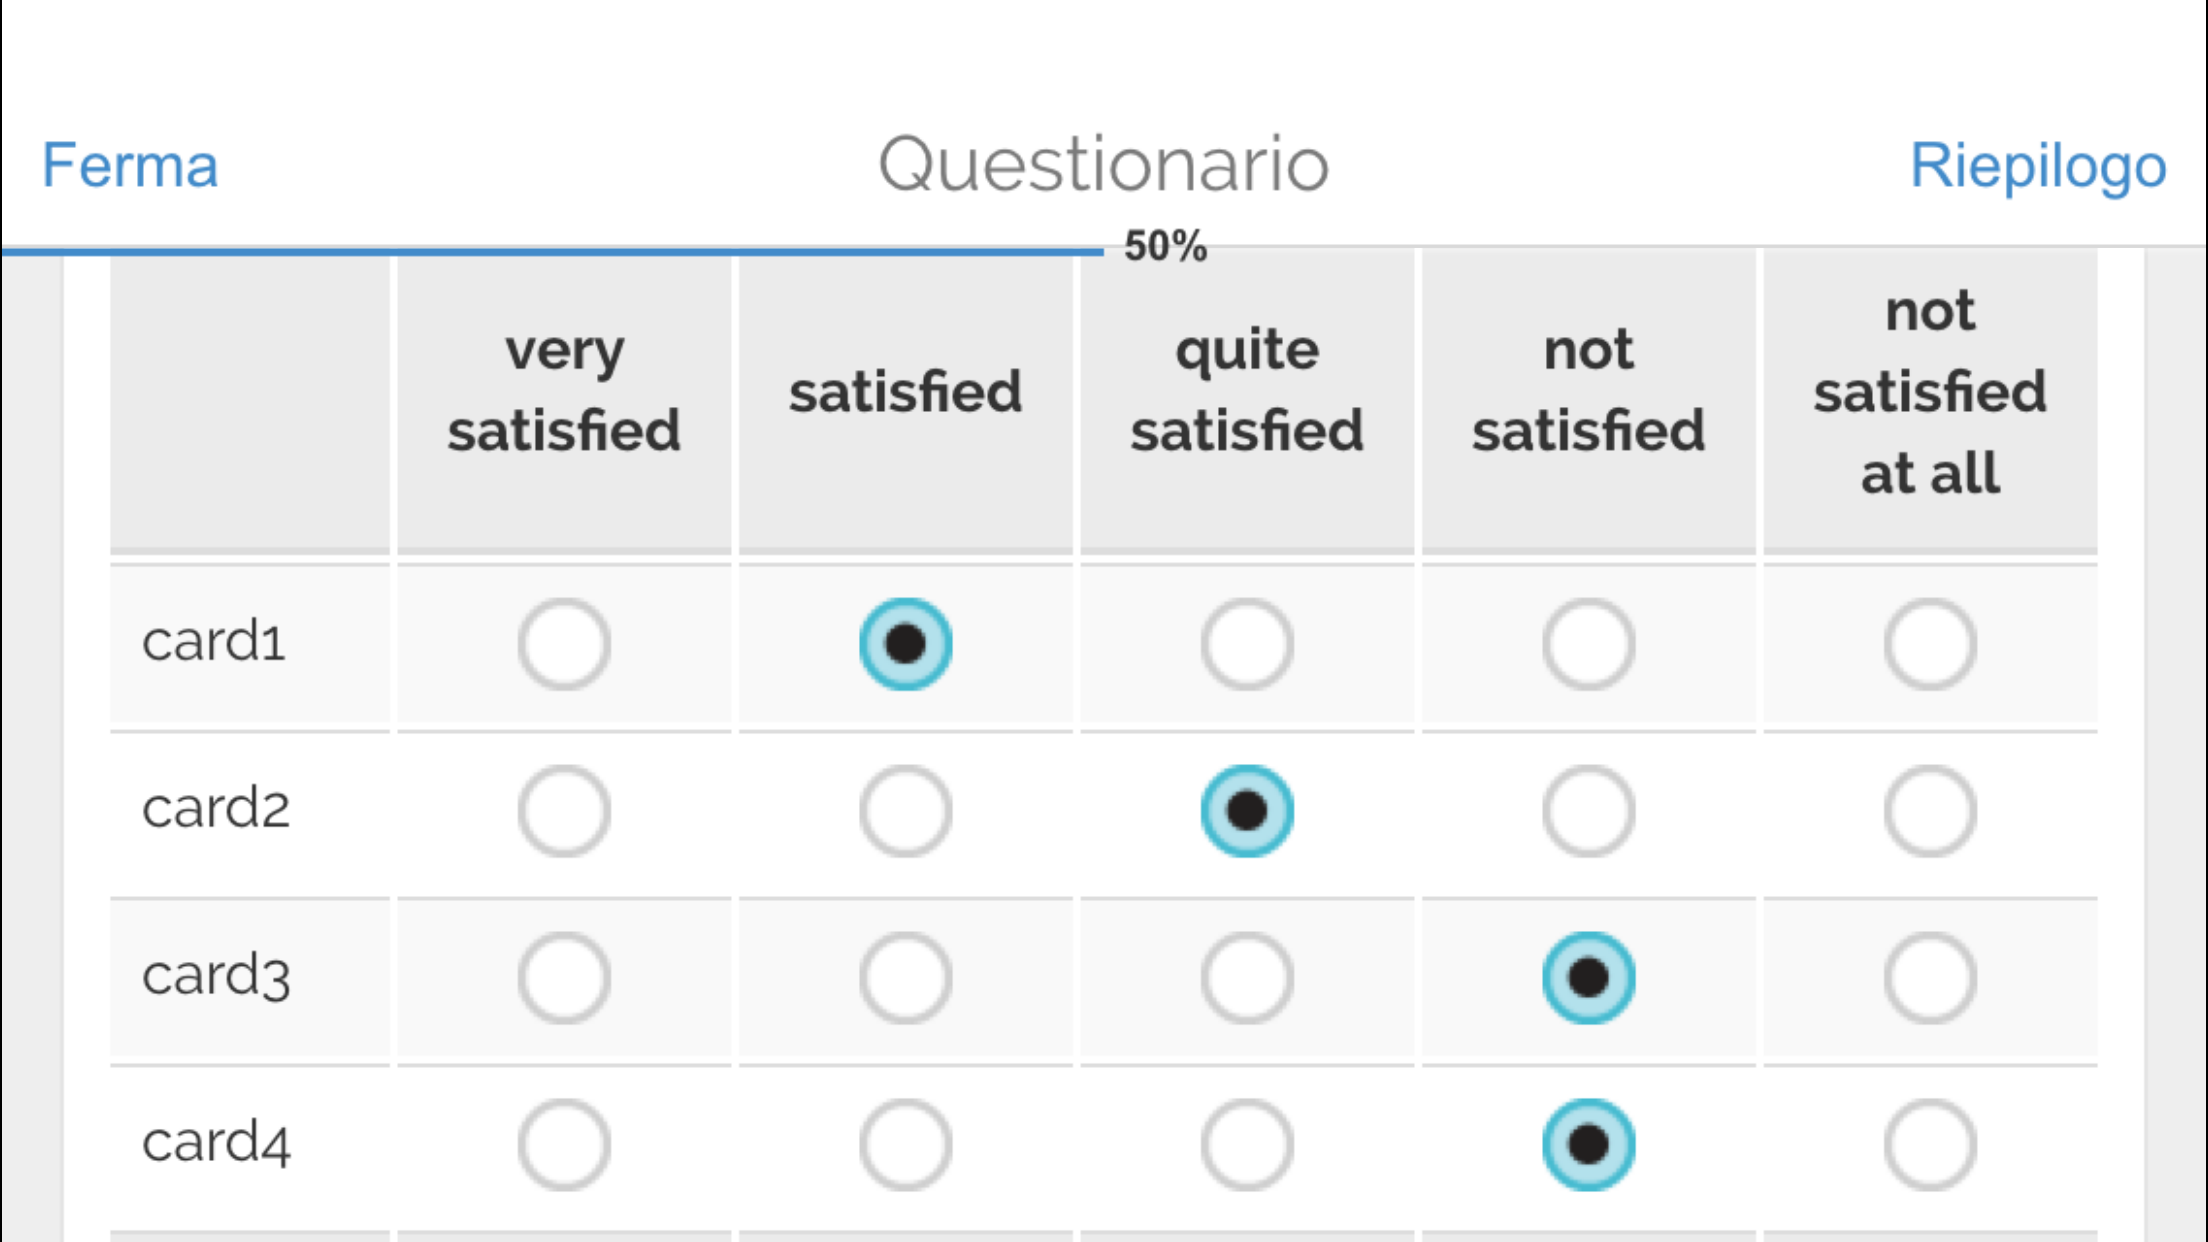
Task: Mark card3 as 'not satisfied at all'
Action: point(1930,978)
